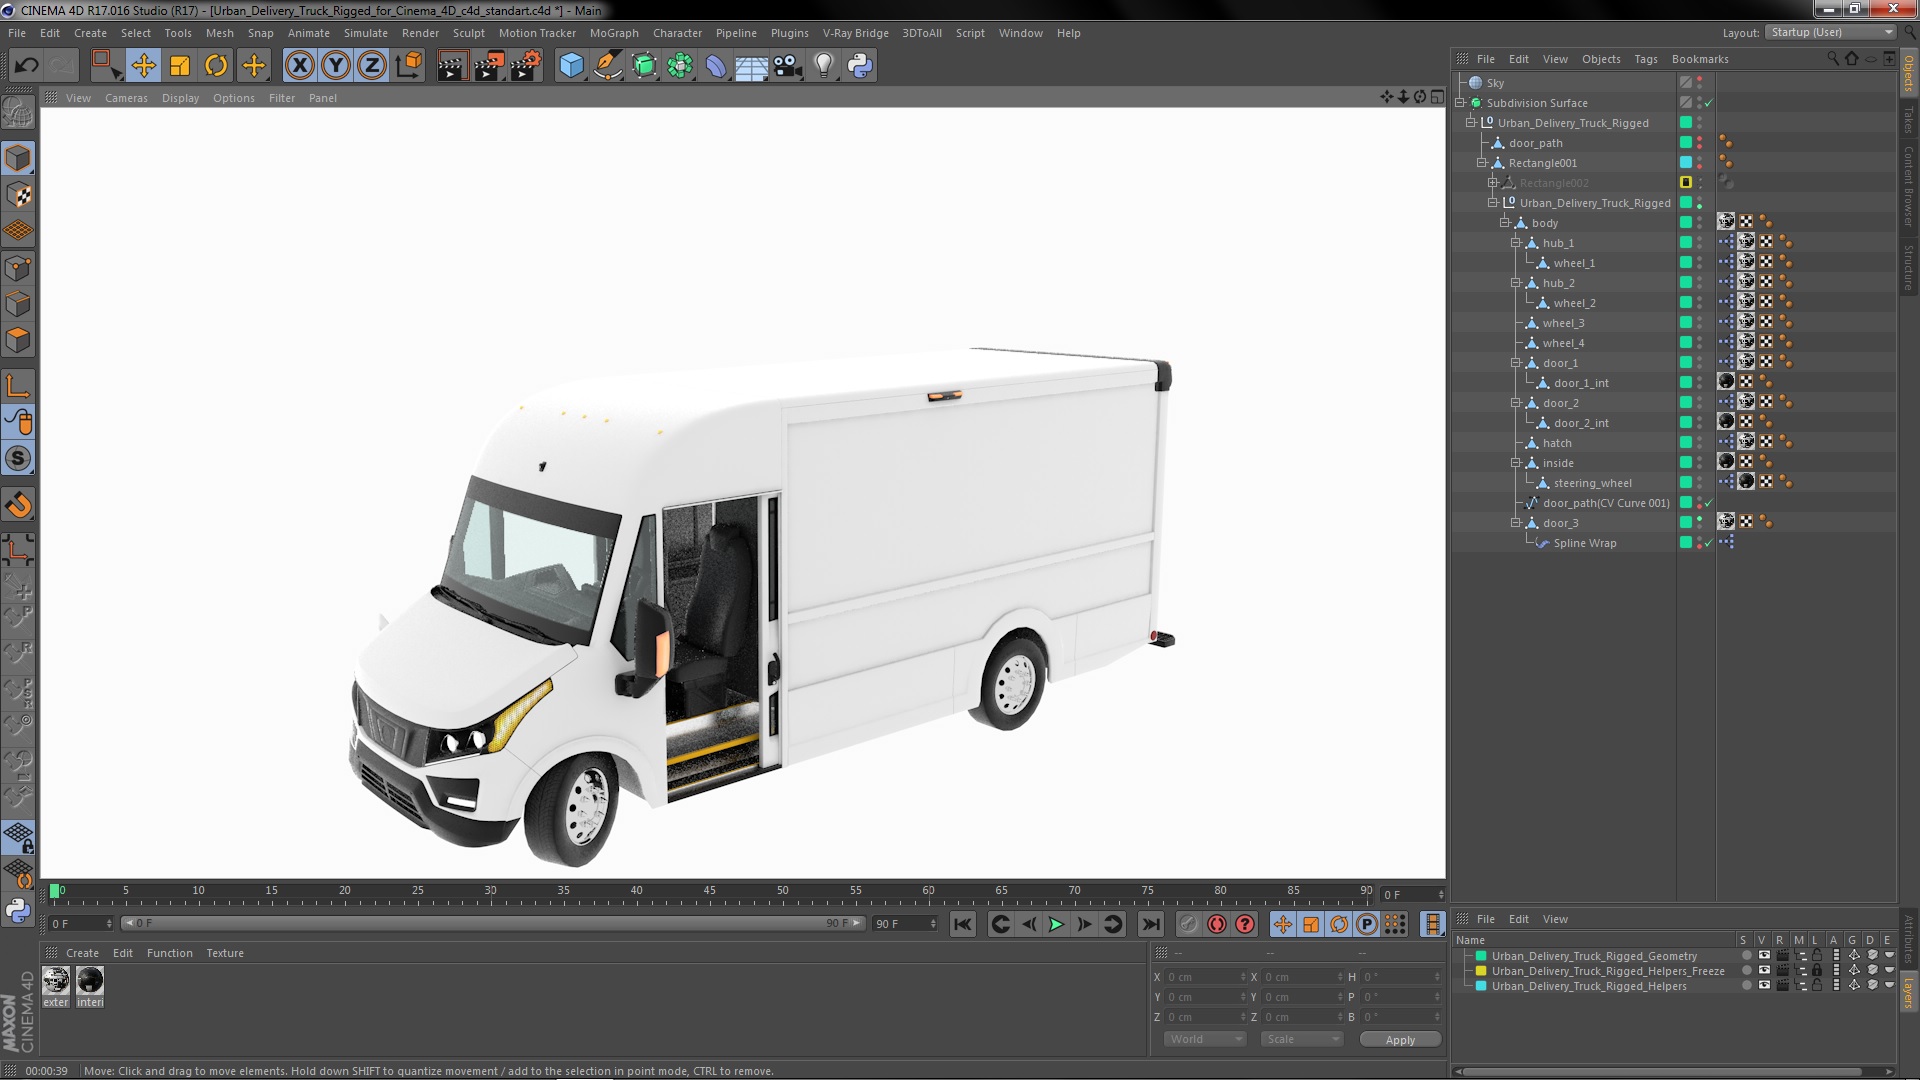
Task: Open the Scale mode dropdown
Action: coord(1302,1039)
